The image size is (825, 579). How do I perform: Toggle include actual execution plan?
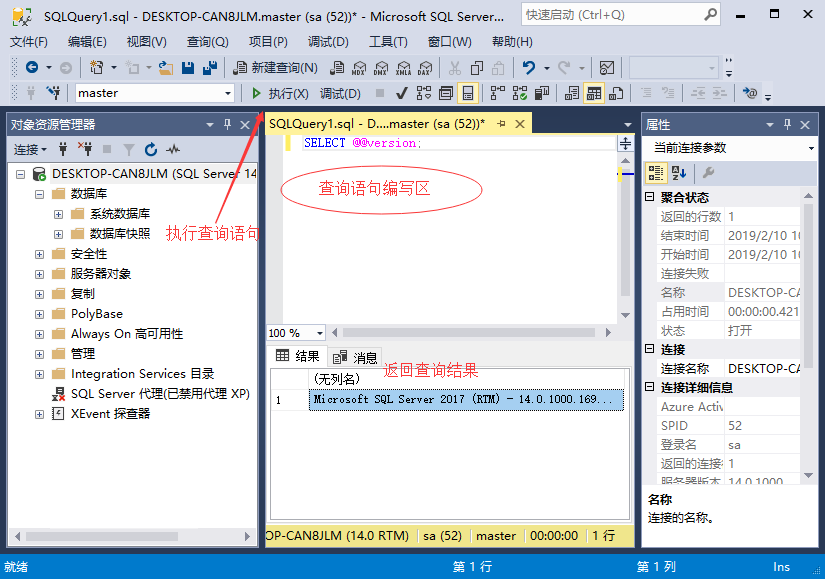[498, 93]
